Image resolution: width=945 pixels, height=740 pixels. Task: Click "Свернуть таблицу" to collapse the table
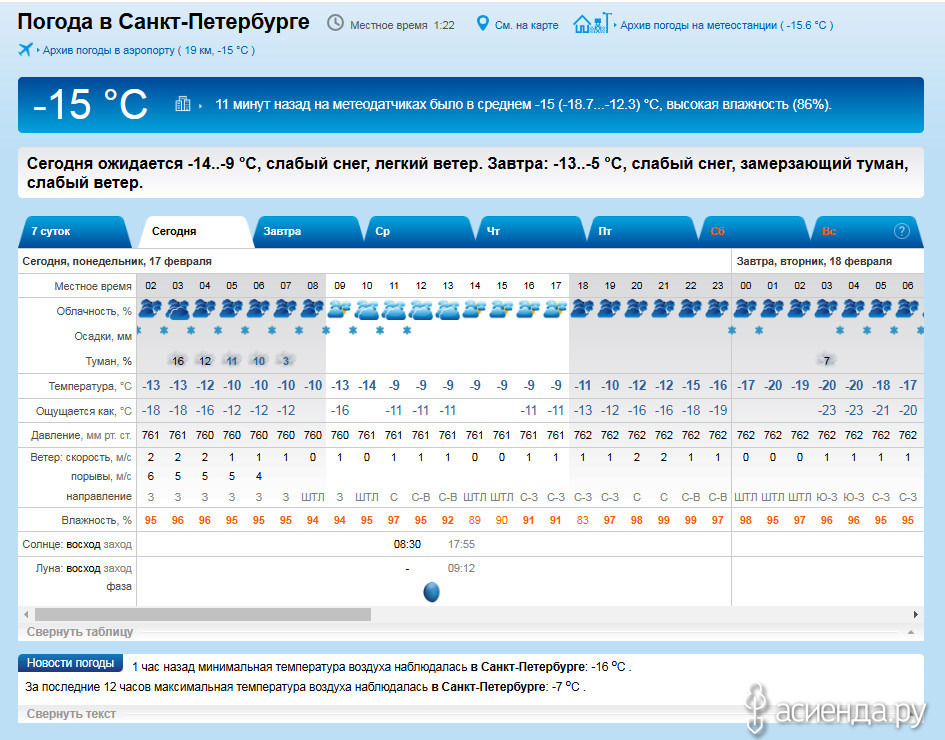point(80,632)
